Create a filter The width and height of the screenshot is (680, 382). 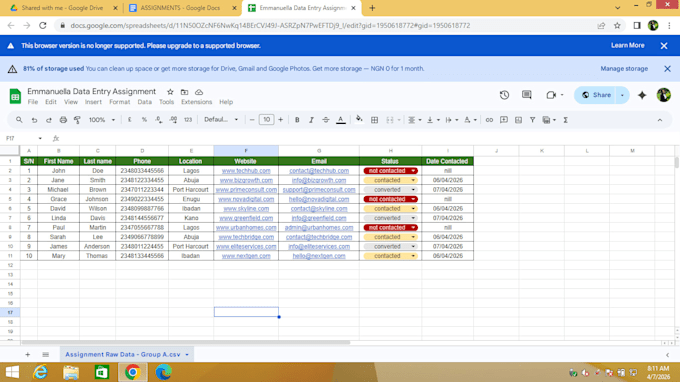pos(532,120)
